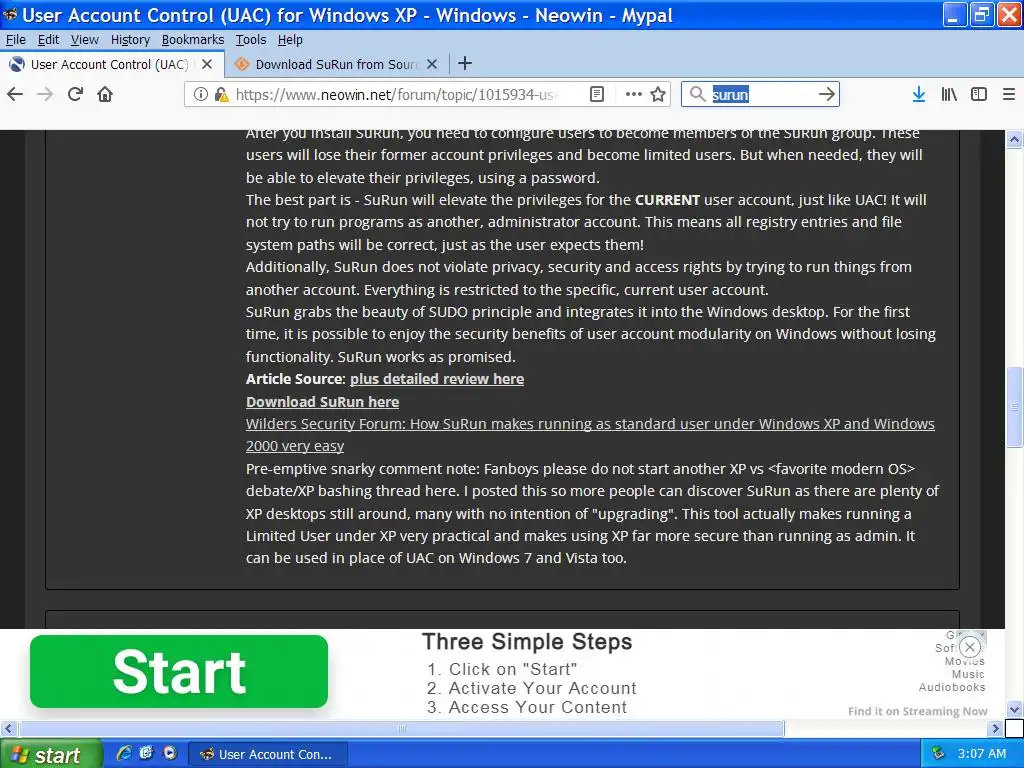Click the Article Source label
This screenshot has width=1024, height=768.
click(295, 379)
